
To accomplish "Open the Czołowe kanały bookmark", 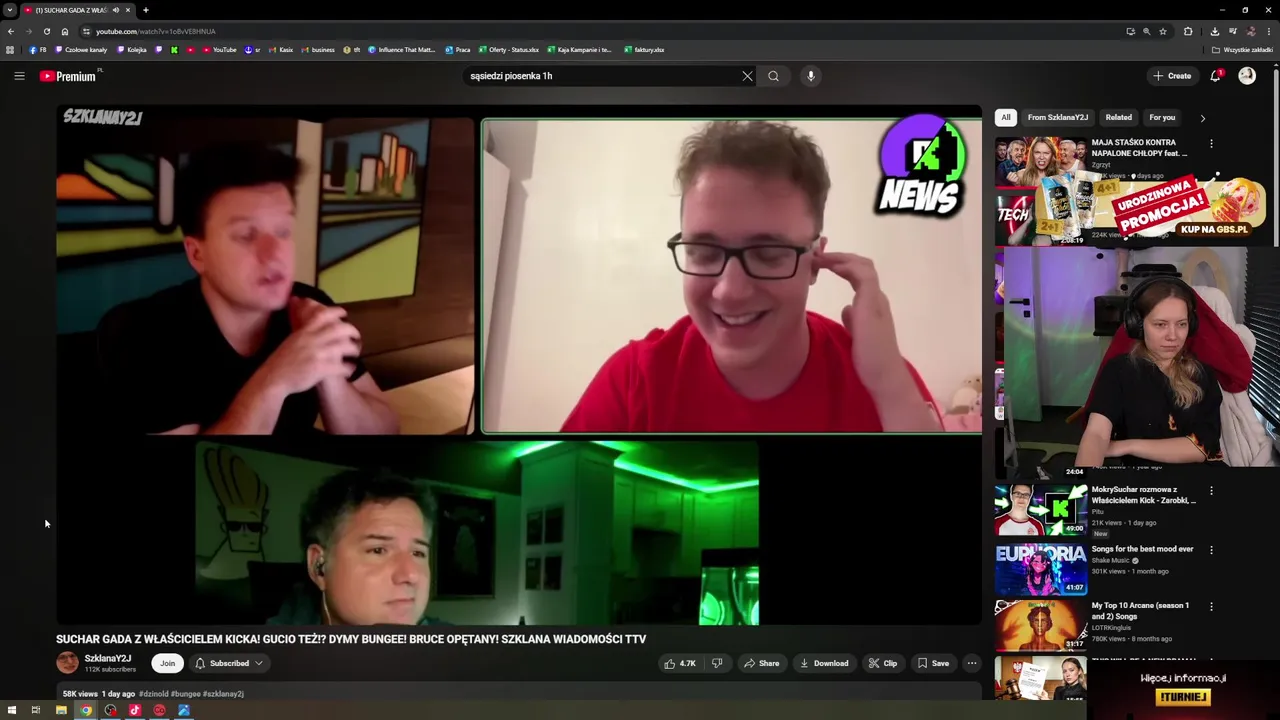I will [x=82, y=49].
